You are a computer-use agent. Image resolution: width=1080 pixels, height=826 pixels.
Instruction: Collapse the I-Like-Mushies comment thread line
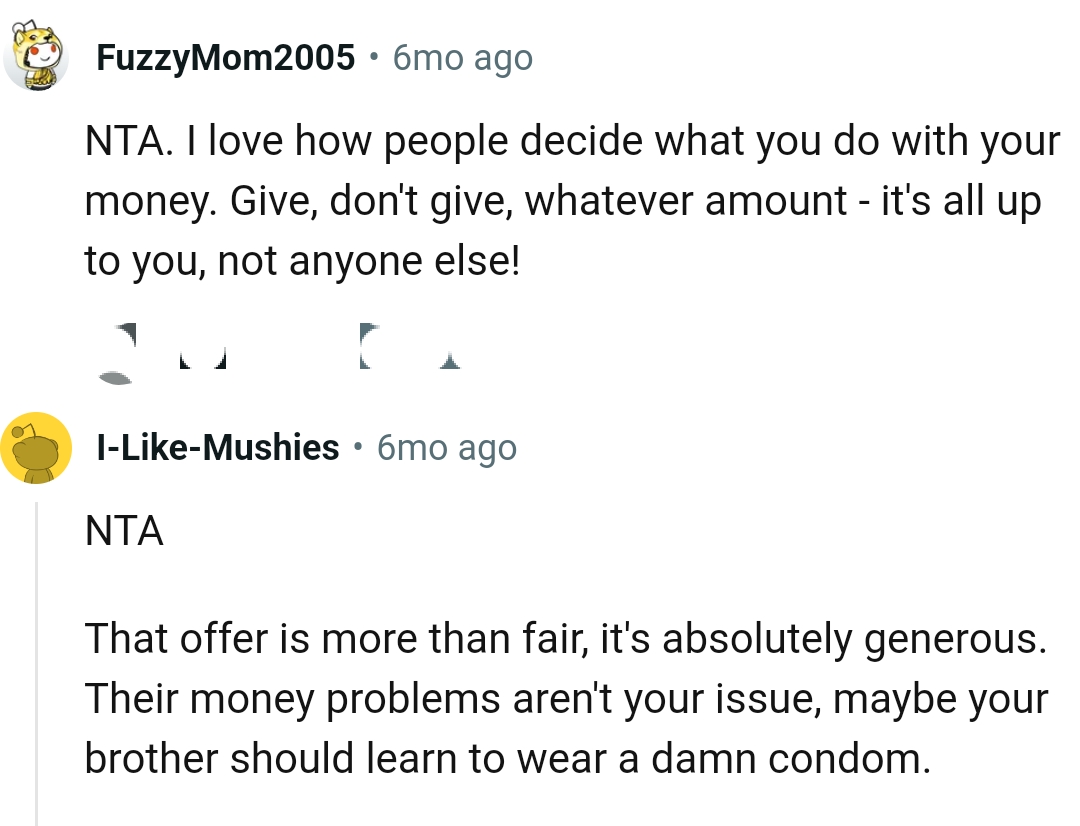(37, 660)
